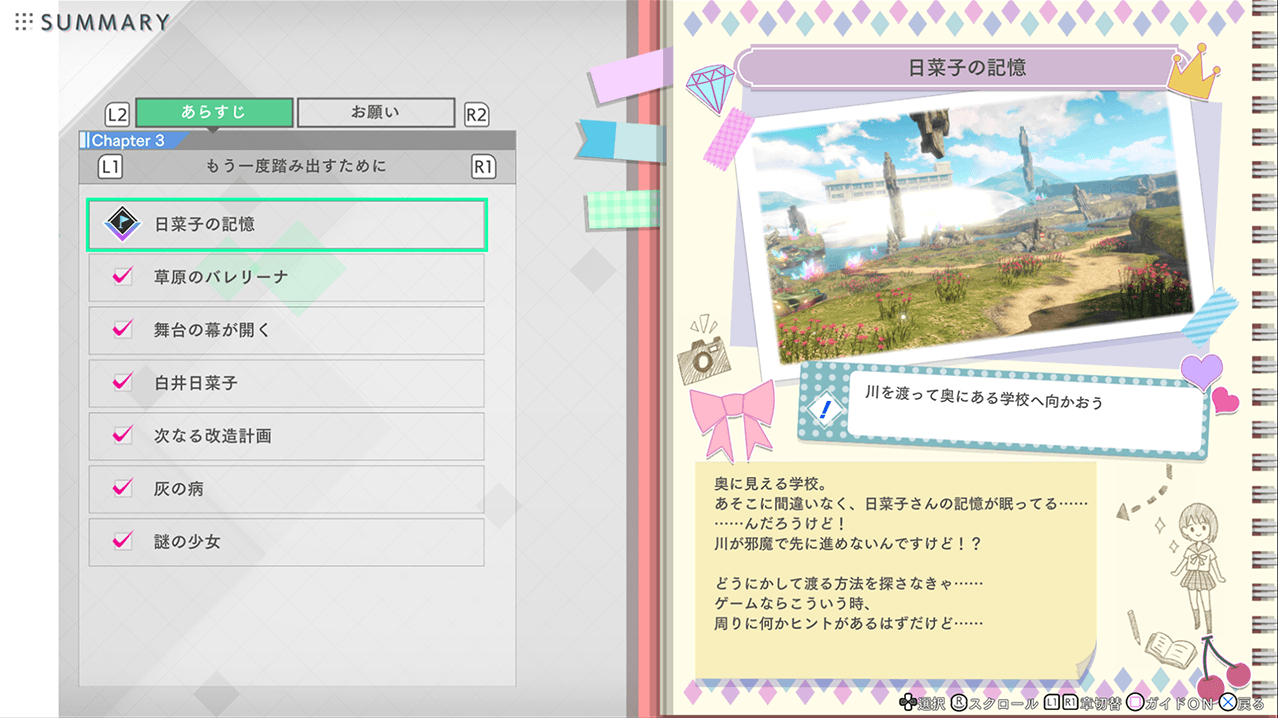
Task: Click the L1 R1 章切替 hint
Action: tap(1083, 704)
